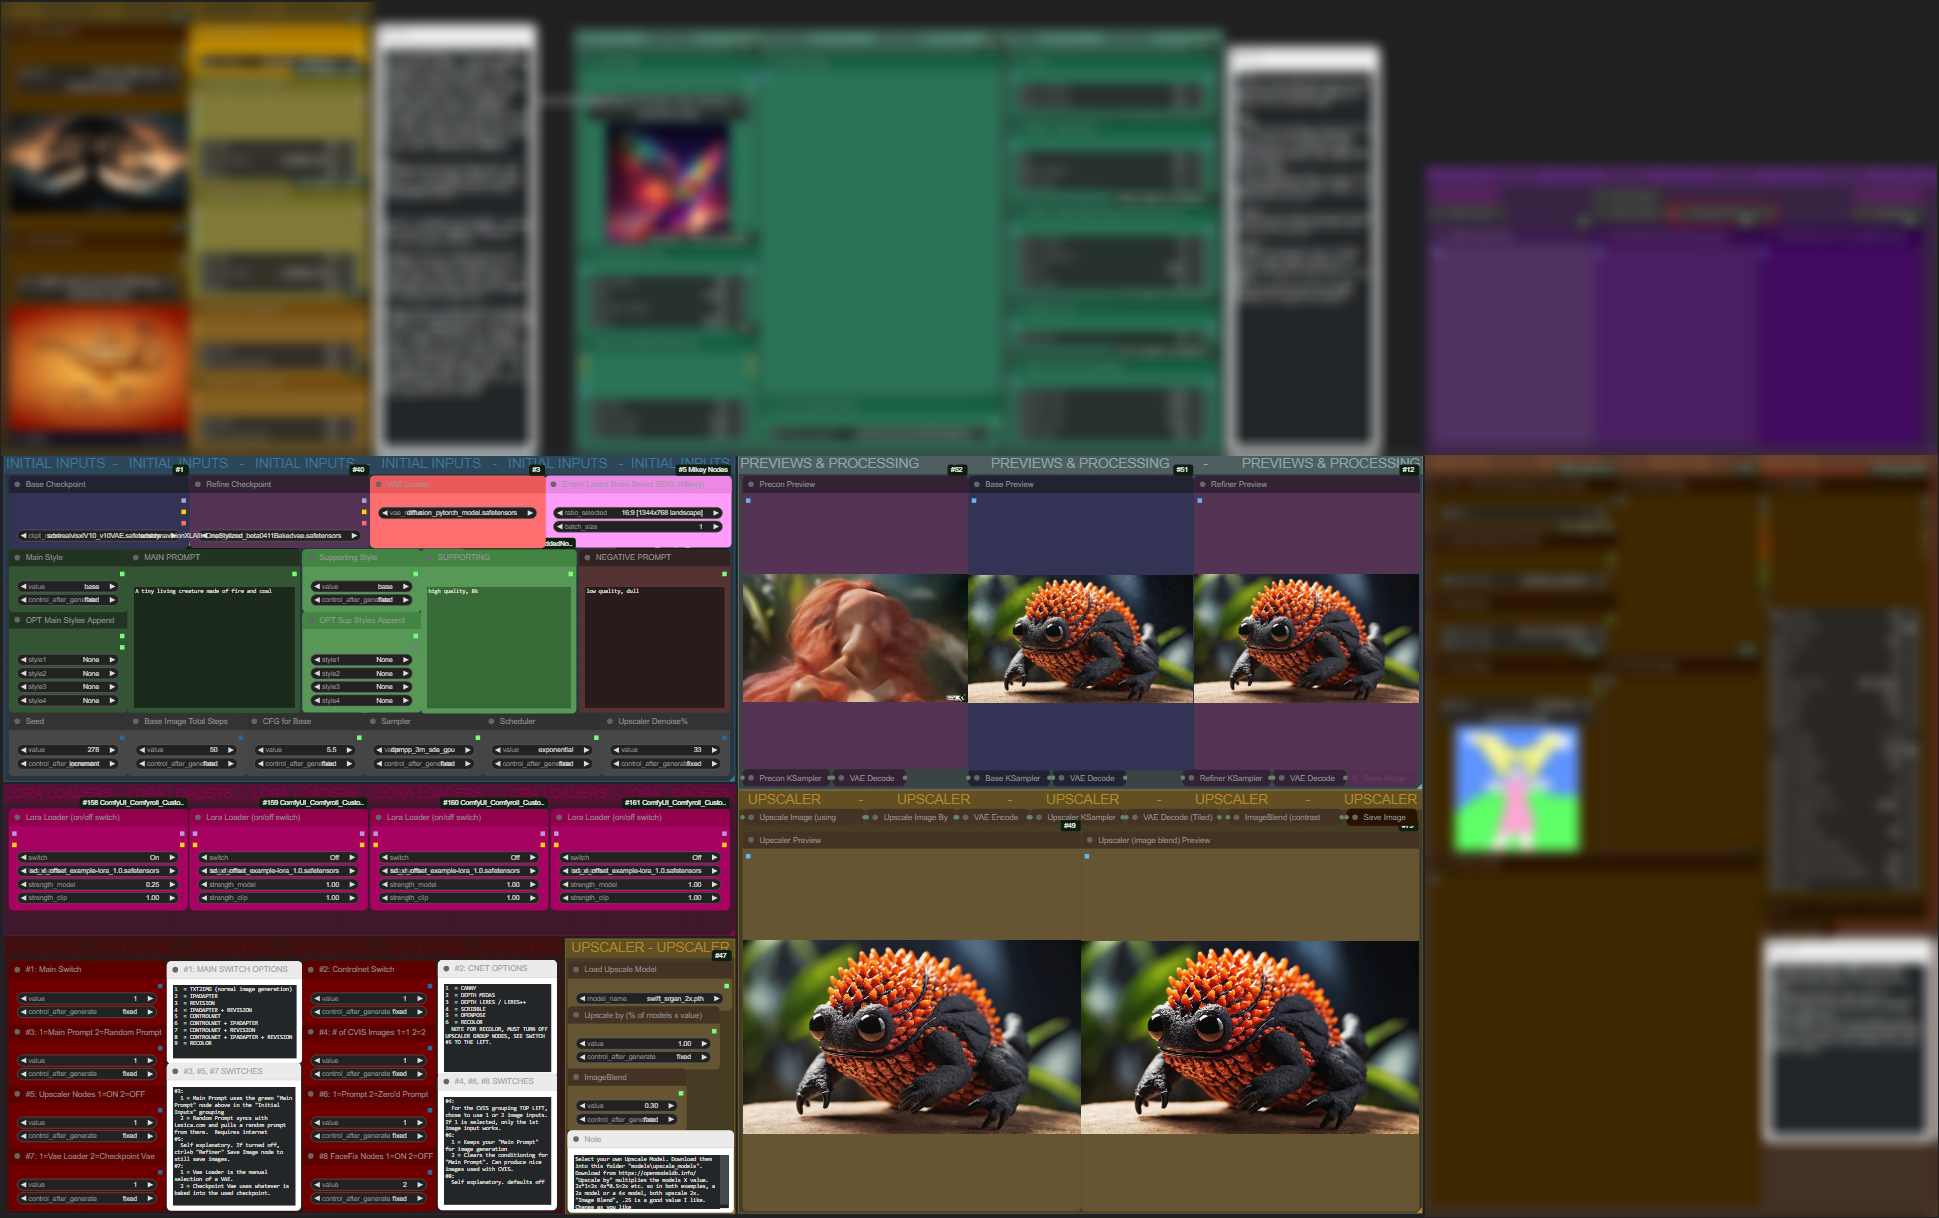Image resolution: width=1939 pixels, height=1218 pixels.
Task: Select the NEGATIVE PROMPT node title bar
Action: click(633, 557)
